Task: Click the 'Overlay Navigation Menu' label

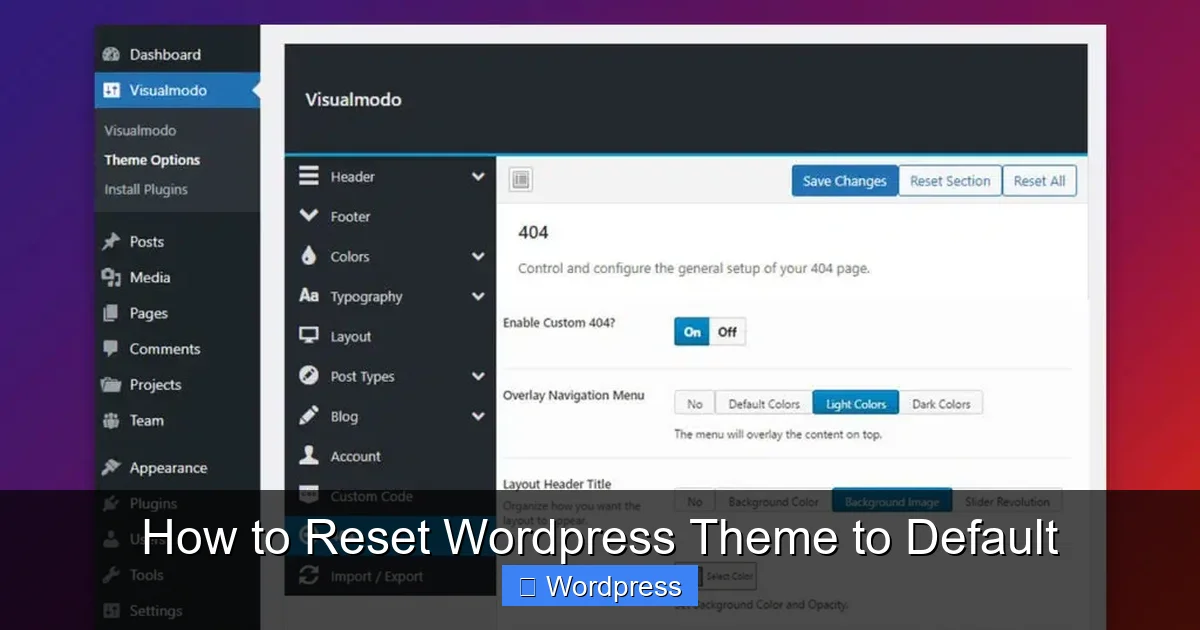Action: [573, 395]
